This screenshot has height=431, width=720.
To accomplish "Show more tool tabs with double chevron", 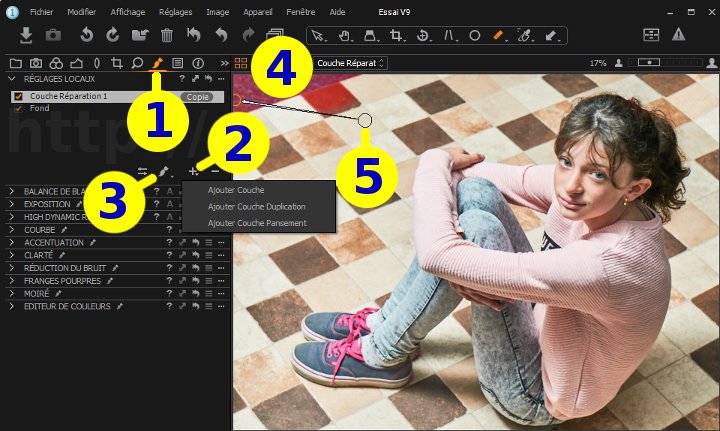I will click(224, 63).
